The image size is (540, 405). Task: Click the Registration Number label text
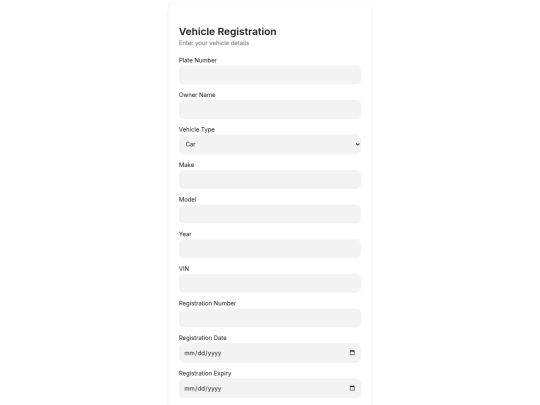(207, 303)
